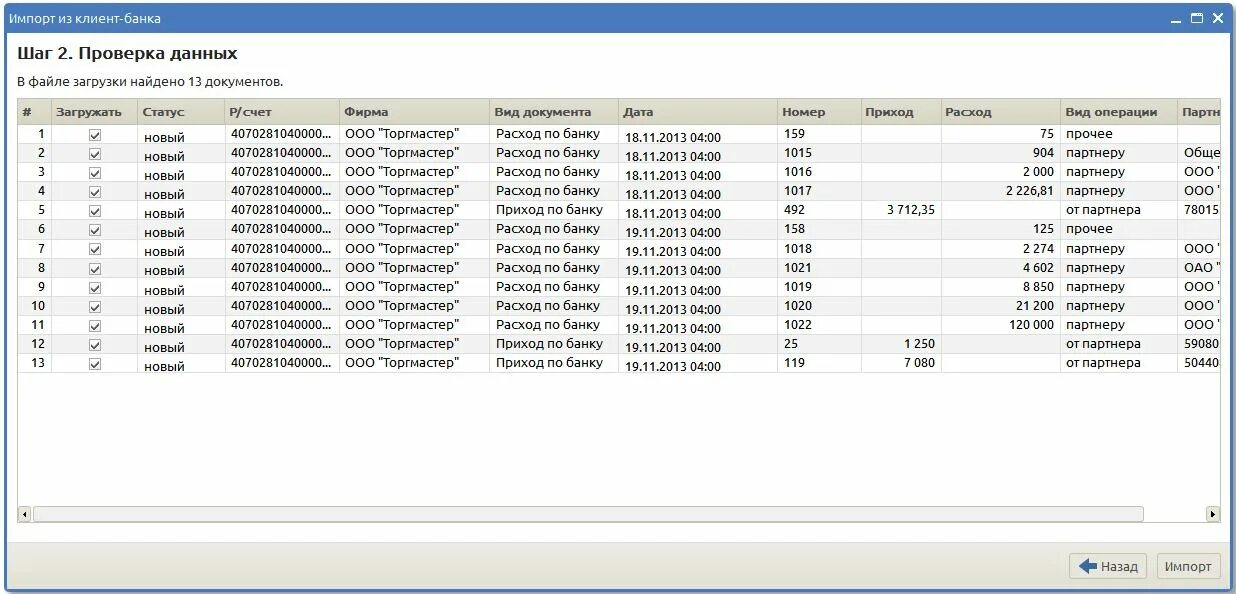Select the income amount 1 250 cell
This screenshot has height=594, width=1236.
901,345
